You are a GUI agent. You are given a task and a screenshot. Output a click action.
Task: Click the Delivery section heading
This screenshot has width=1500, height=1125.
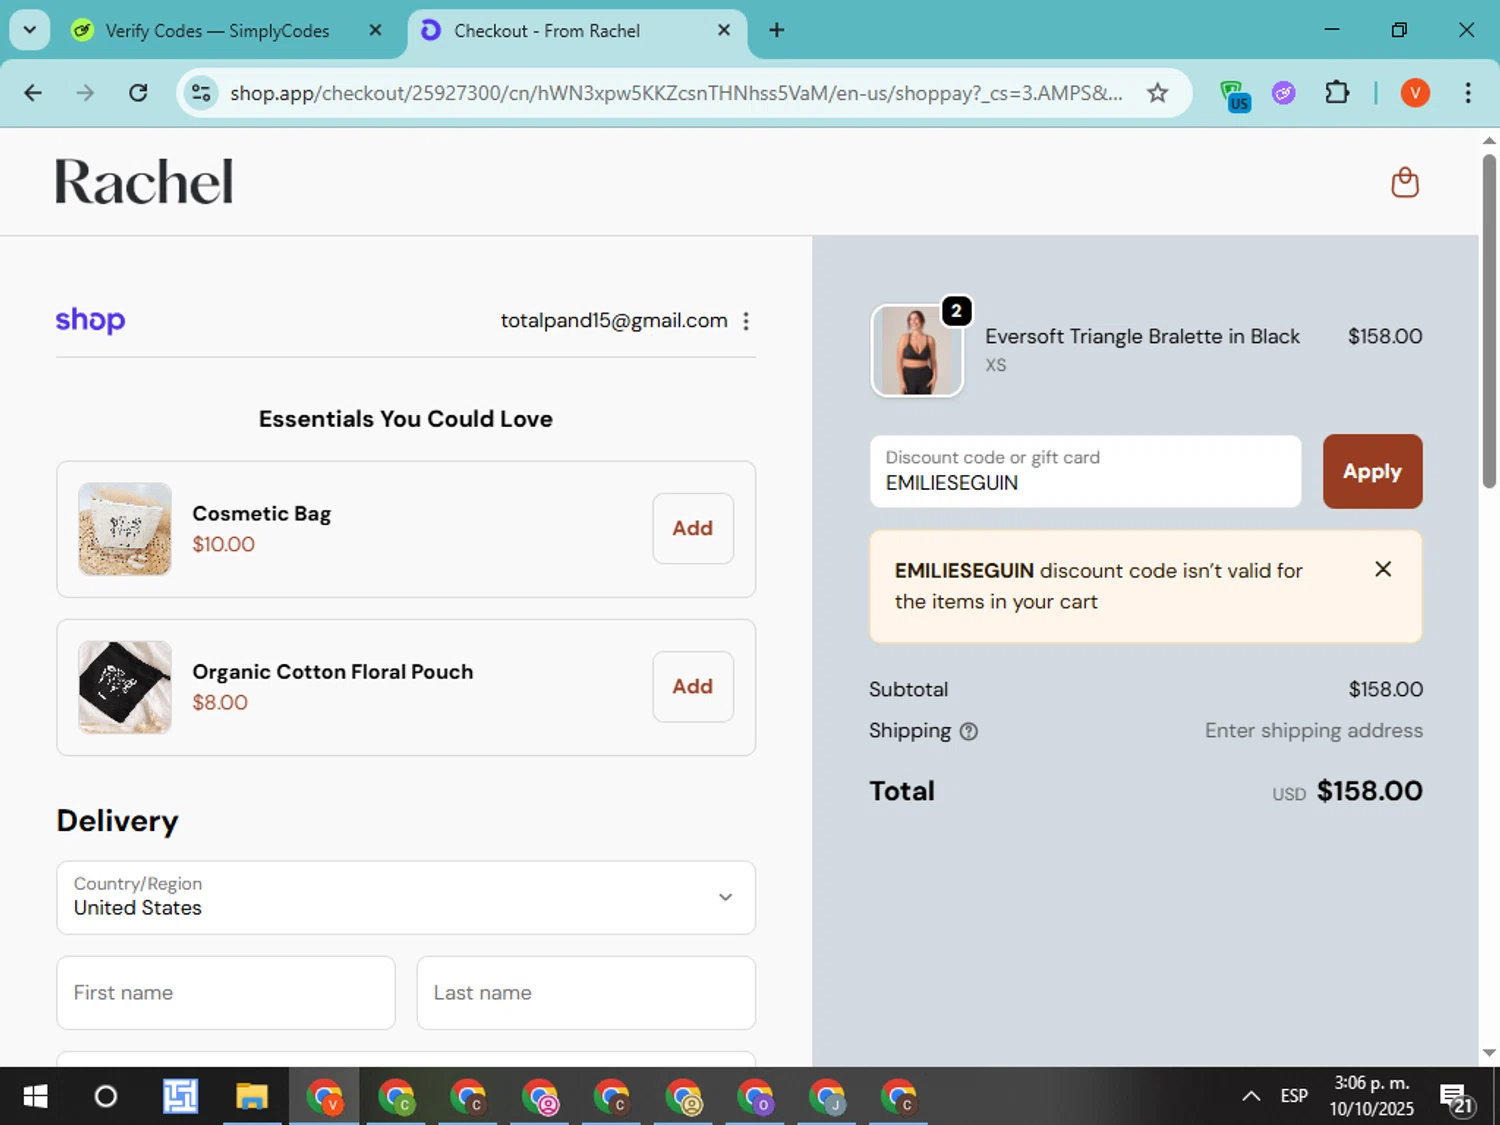[x=117, y=821]
